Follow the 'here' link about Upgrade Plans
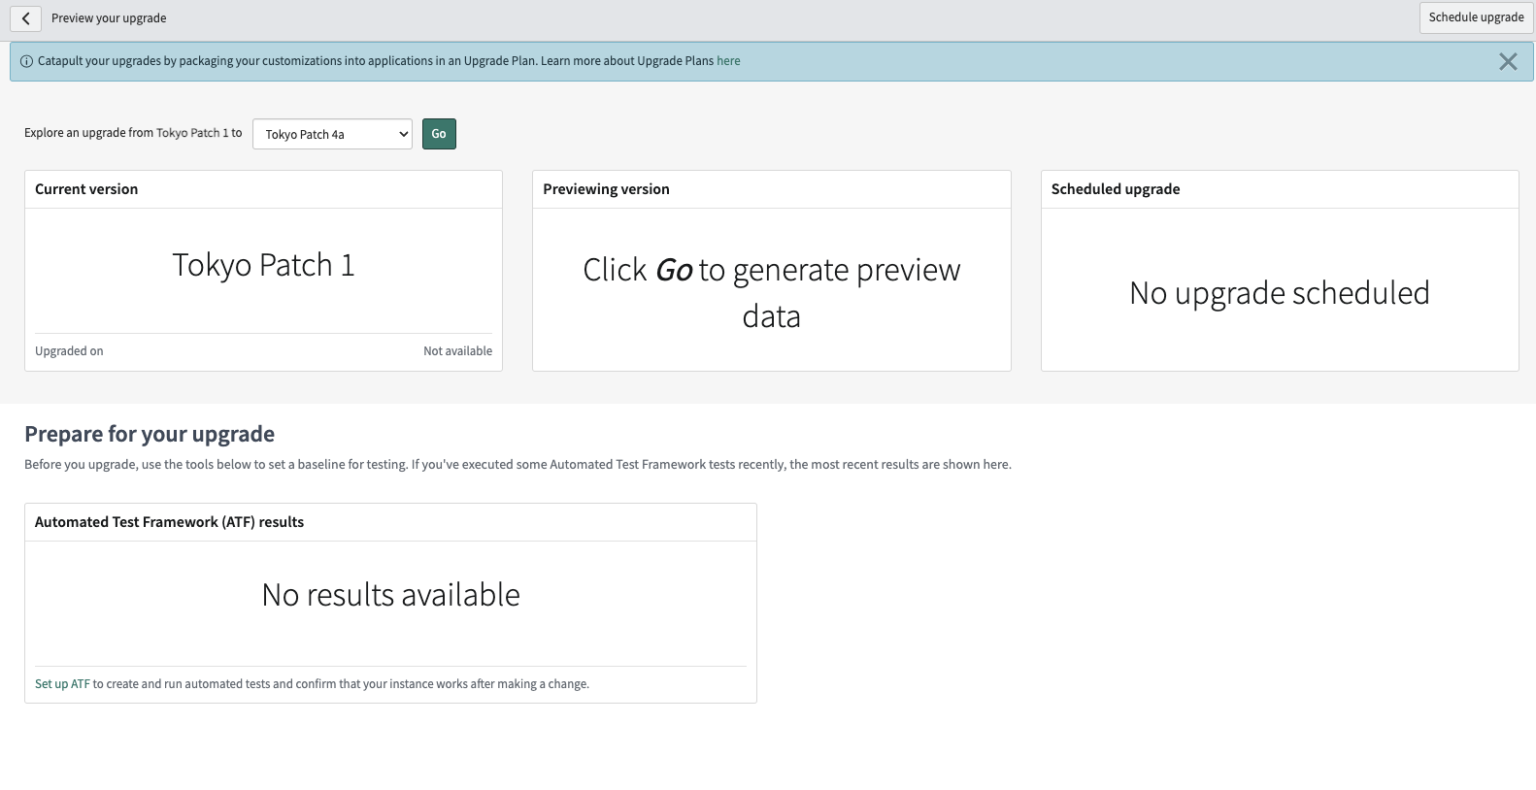This screenshot has height=790, width=1536. 729,61
